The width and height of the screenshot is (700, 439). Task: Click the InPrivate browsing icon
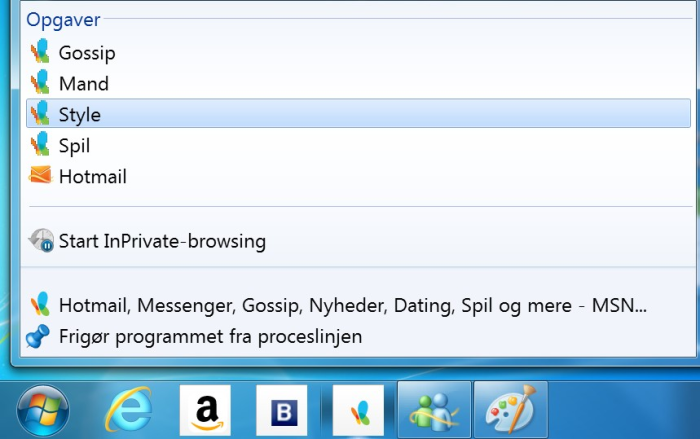42,241
